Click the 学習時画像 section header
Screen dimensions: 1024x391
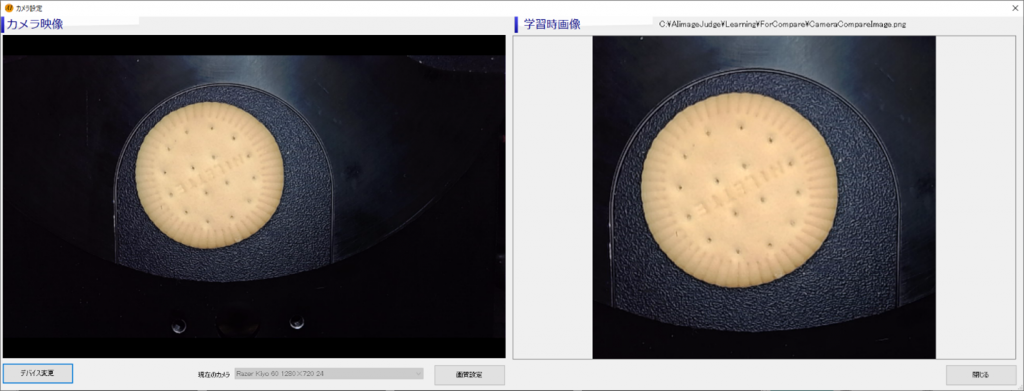pos(552,25)
